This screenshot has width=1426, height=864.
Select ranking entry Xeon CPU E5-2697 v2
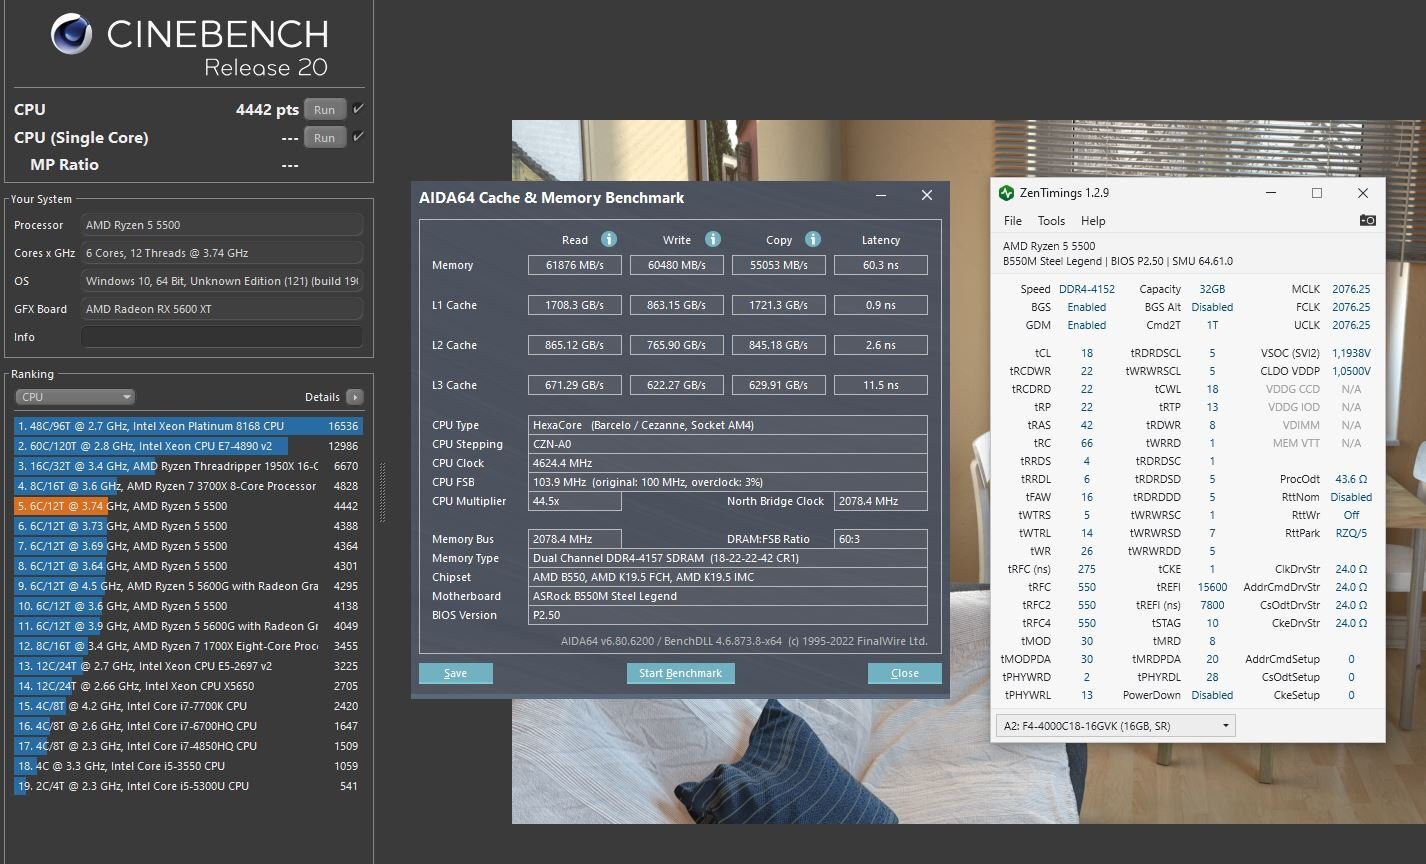click(x=188, y=666)
